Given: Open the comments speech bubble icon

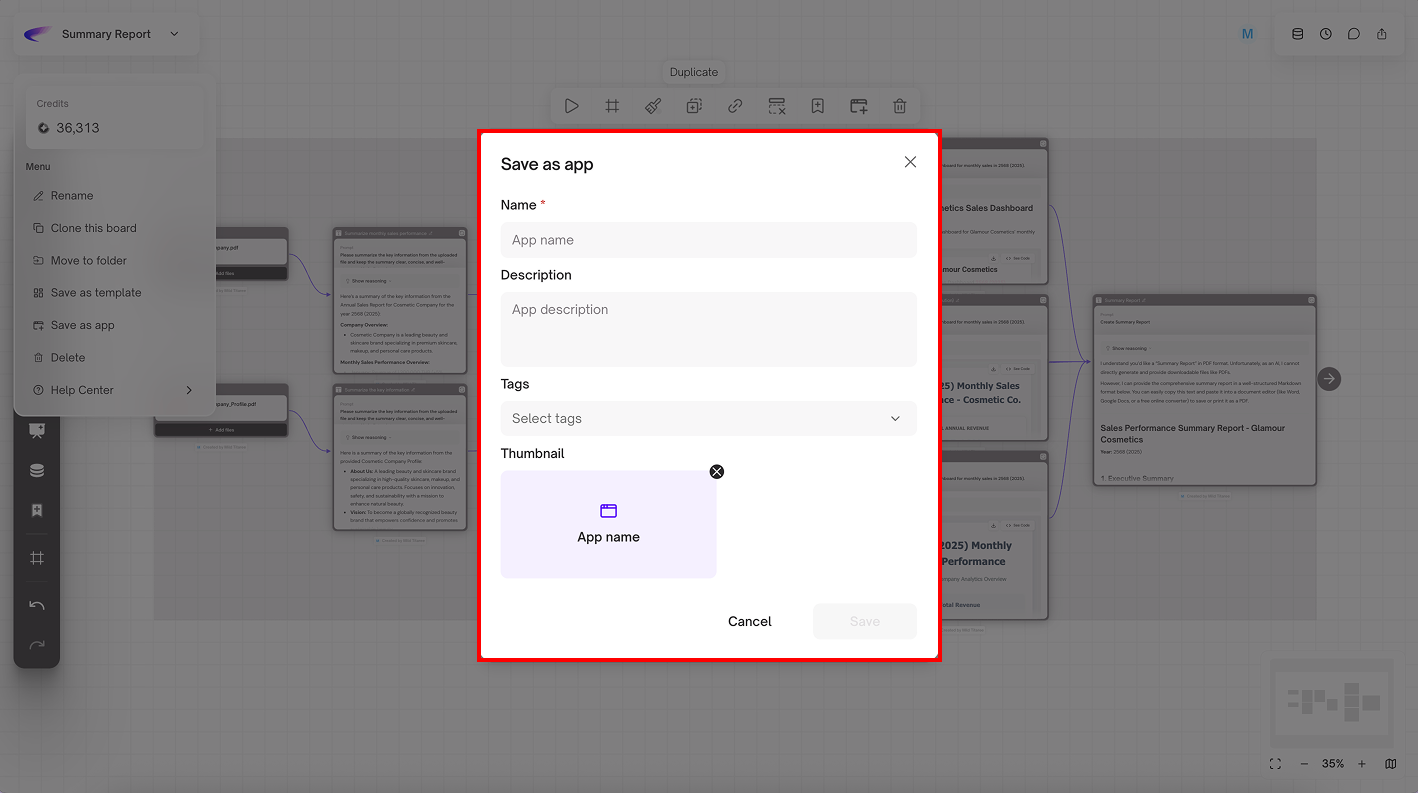Looking at the screenshot, I should pos(1353,34).
